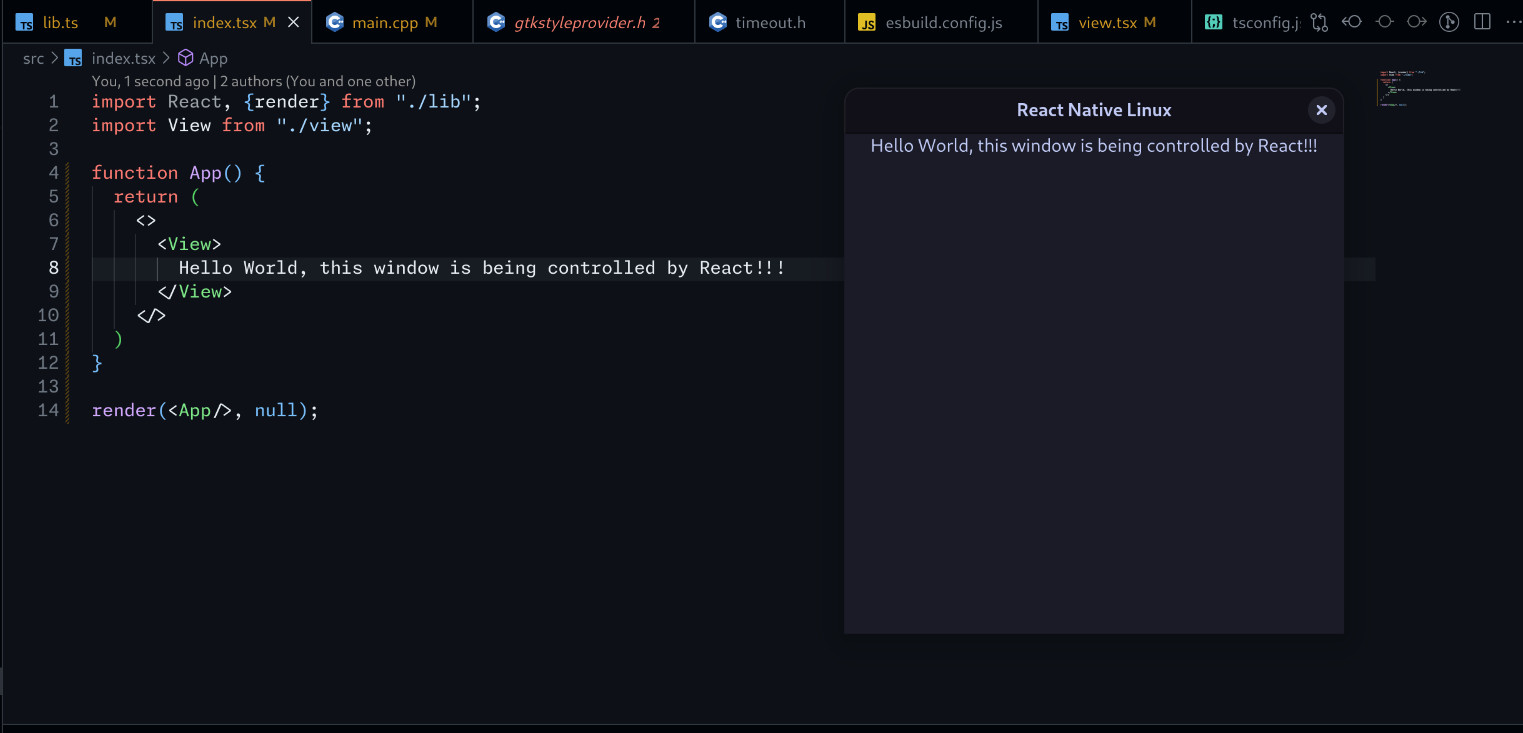
Task: Click line number 14 in the gutter
Action: click(48, 411)
